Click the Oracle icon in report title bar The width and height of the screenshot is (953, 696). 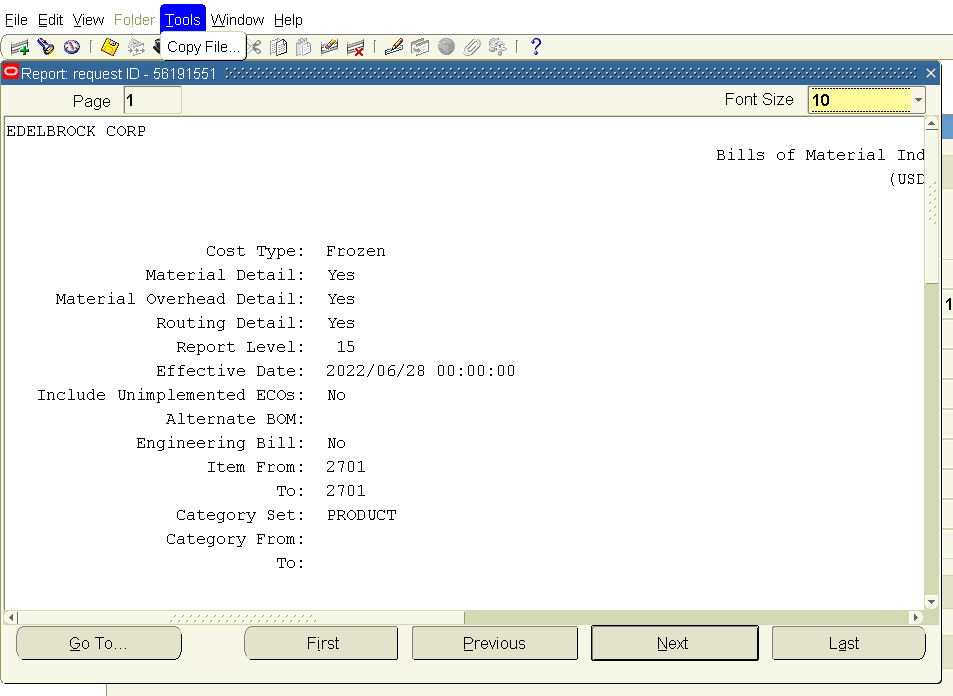pyautogui.click(x=11, y=72)
